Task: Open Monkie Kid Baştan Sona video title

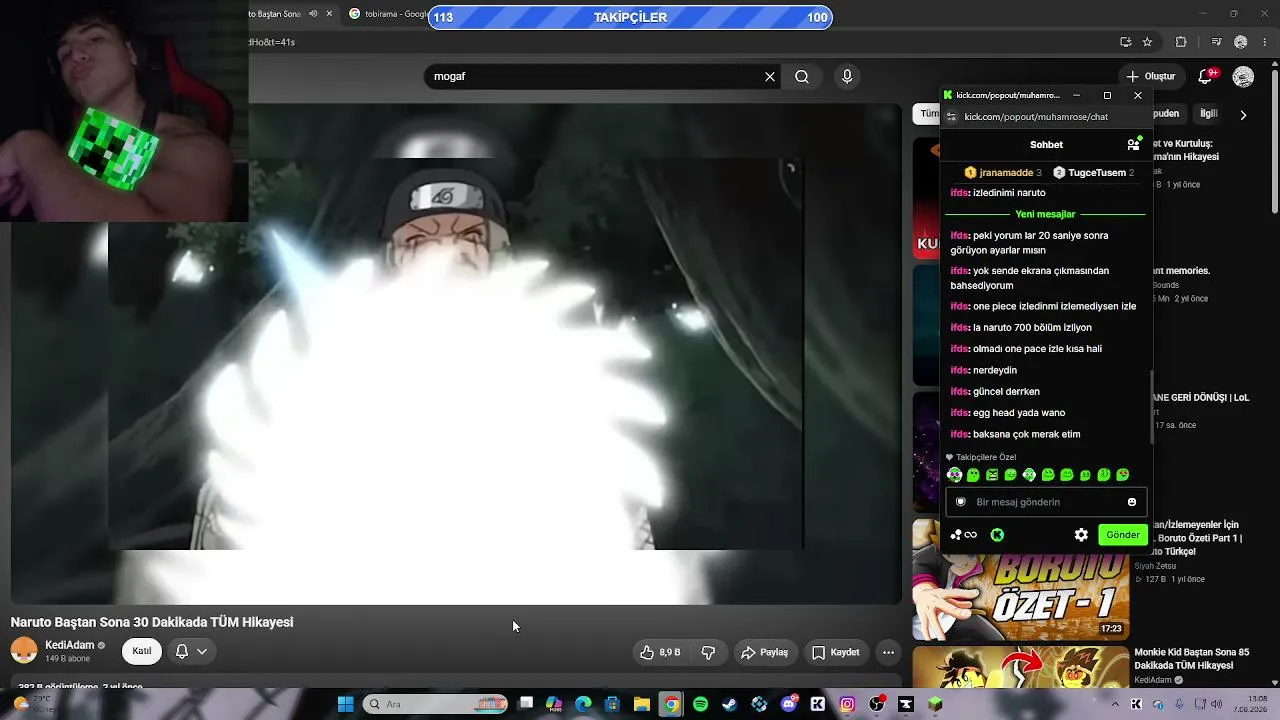Action: tap(1191, 659)
